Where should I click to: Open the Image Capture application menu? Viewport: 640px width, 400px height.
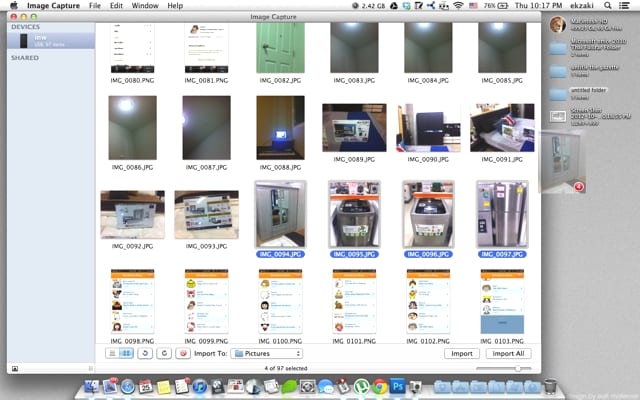pos(53,6)
